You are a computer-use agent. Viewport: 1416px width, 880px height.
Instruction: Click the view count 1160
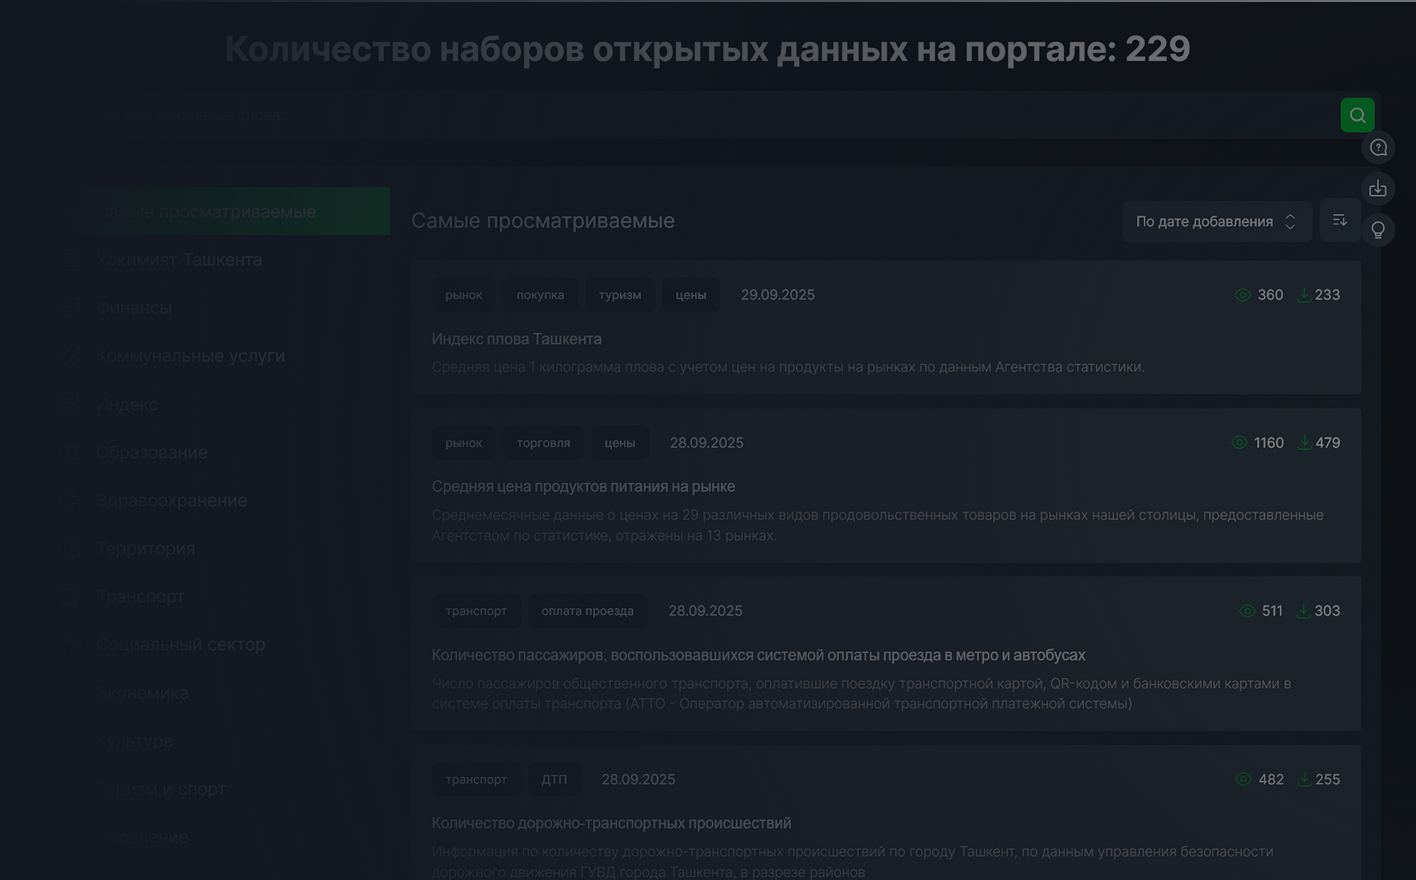click(1269, 443)
